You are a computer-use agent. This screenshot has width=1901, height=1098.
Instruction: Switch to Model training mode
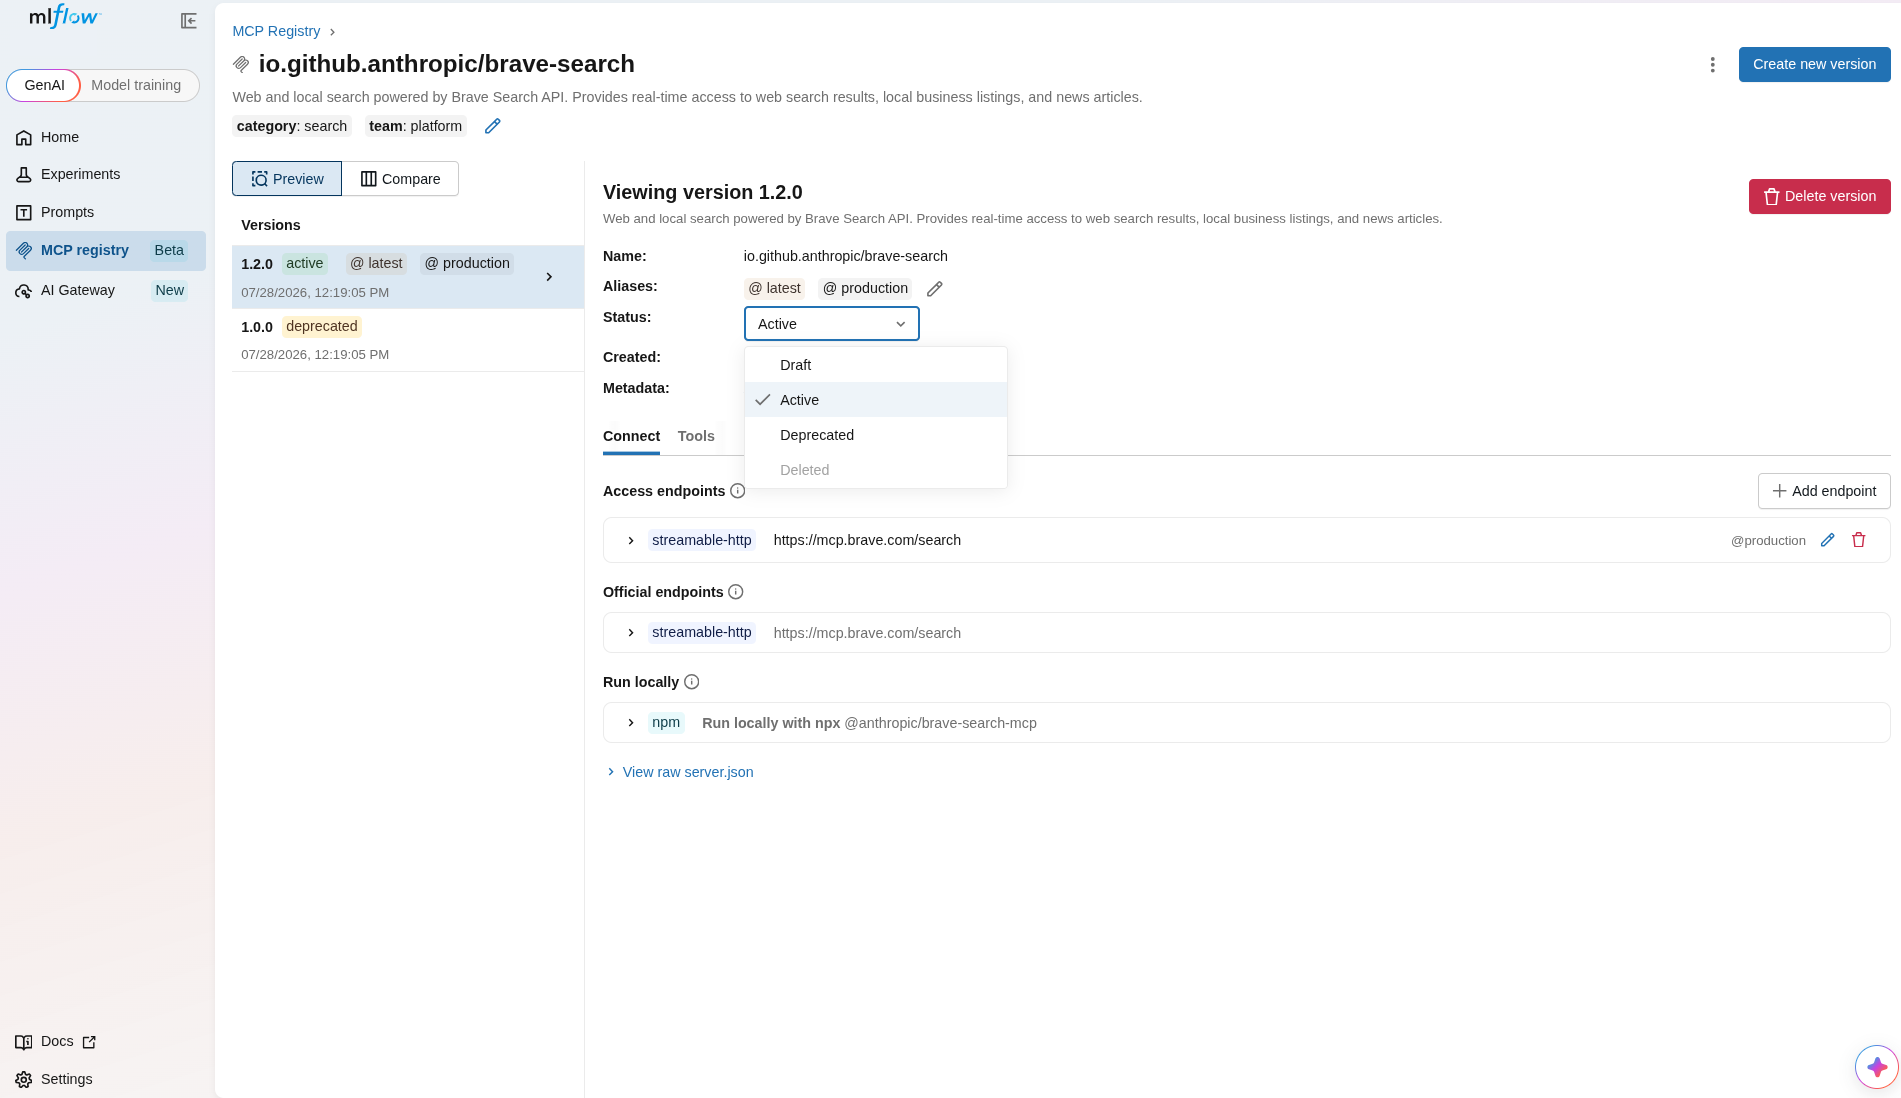[136, 85]
